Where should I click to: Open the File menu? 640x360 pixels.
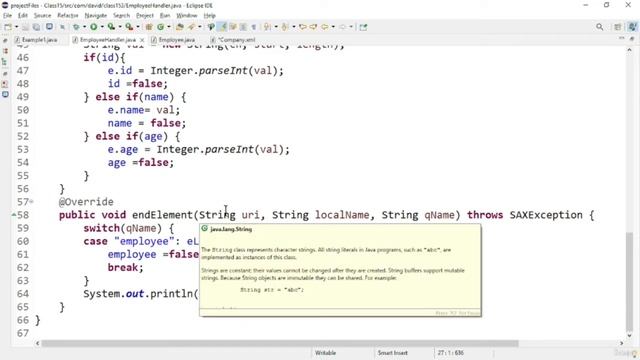tap(7, 16)
